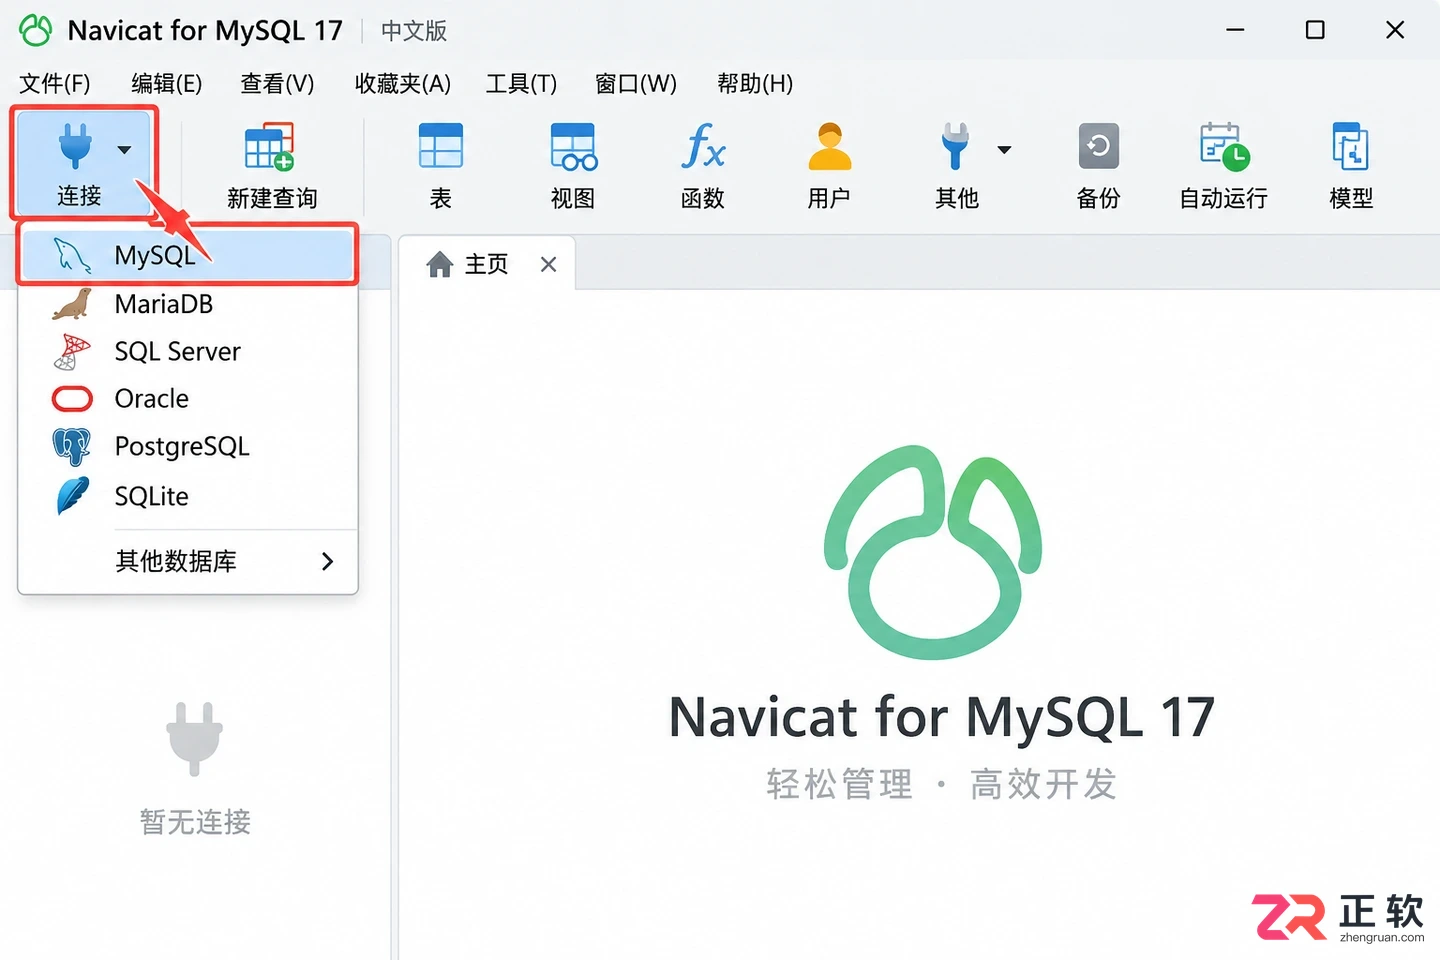Maximize the Navicat window
Viewport: 1440px width, 960px height.
click(1315, 30)
